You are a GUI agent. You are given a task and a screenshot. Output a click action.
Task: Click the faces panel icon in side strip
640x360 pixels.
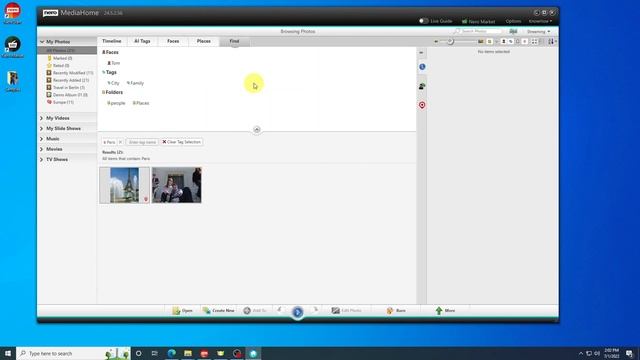point(422,86)
